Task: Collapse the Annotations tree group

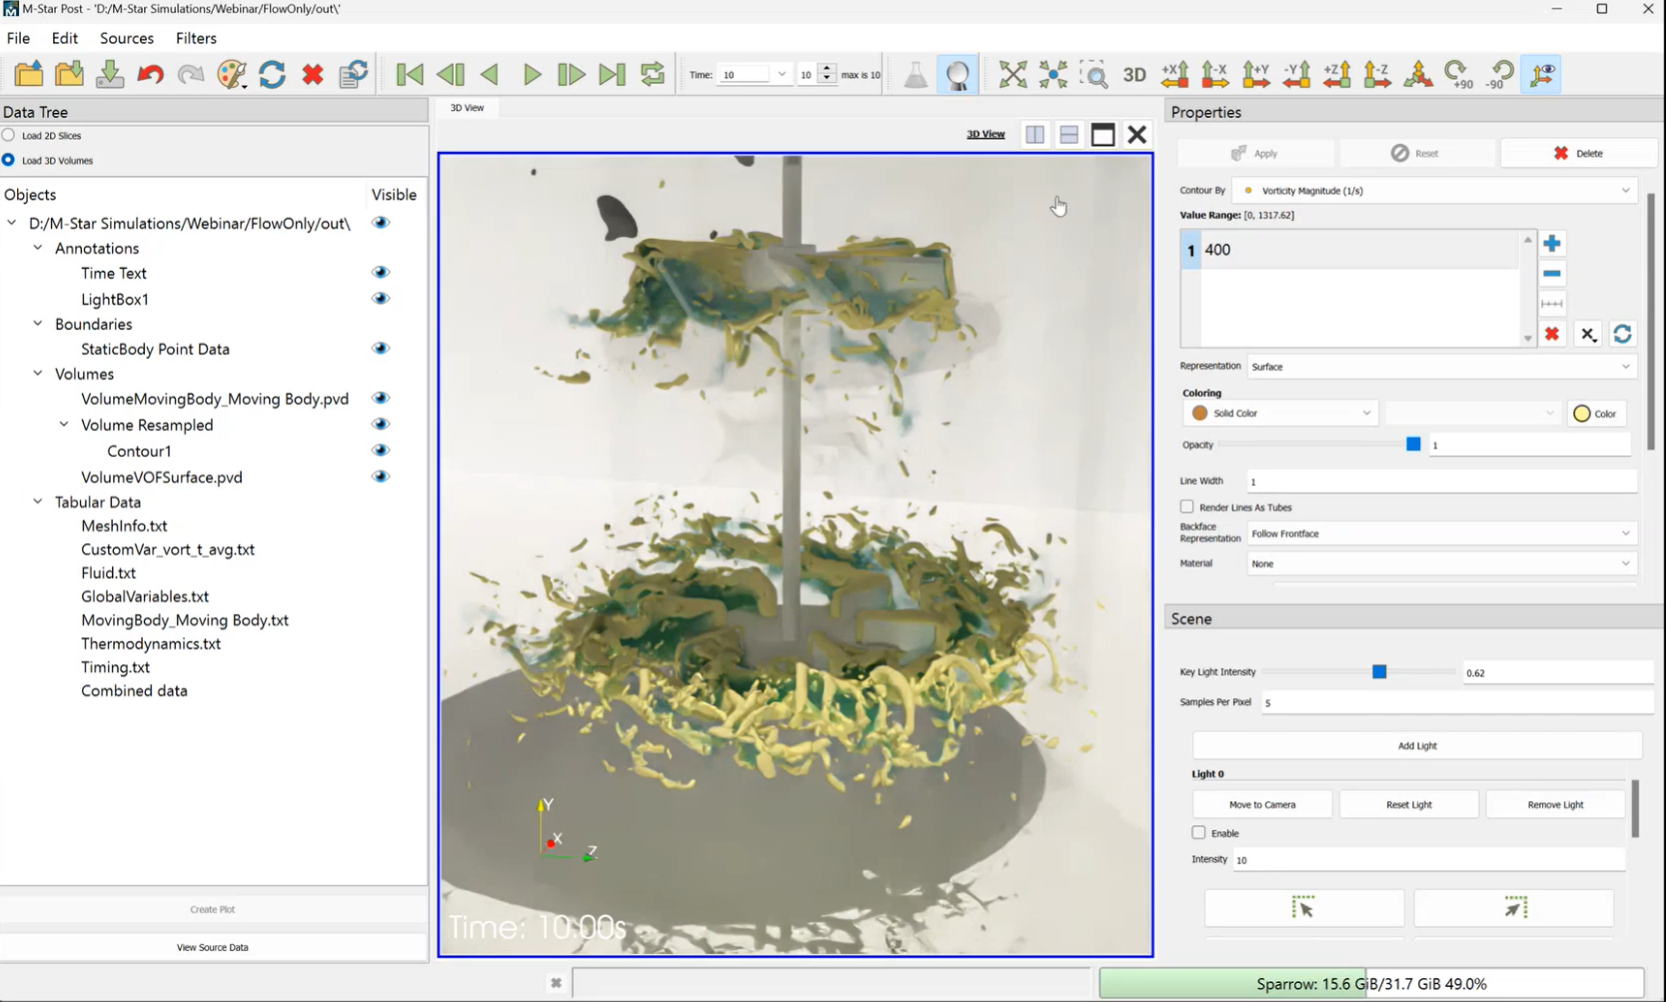Action: click(38, 248)
